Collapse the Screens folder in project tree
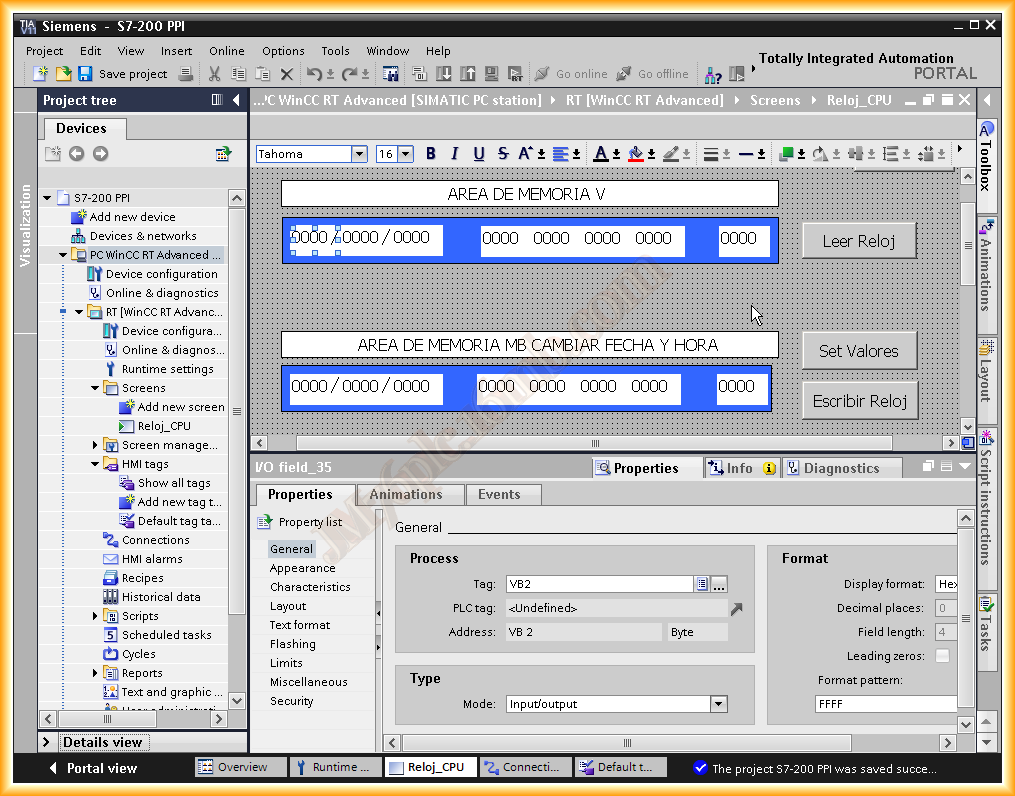The width and height of the screenshot is (1015, 796). point(96,388)
